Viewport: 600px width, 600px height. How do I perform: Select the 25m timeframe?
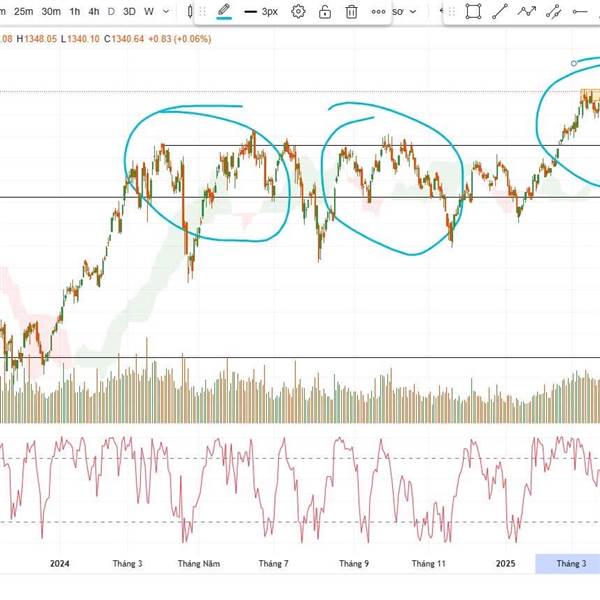(x=23, y=12)
